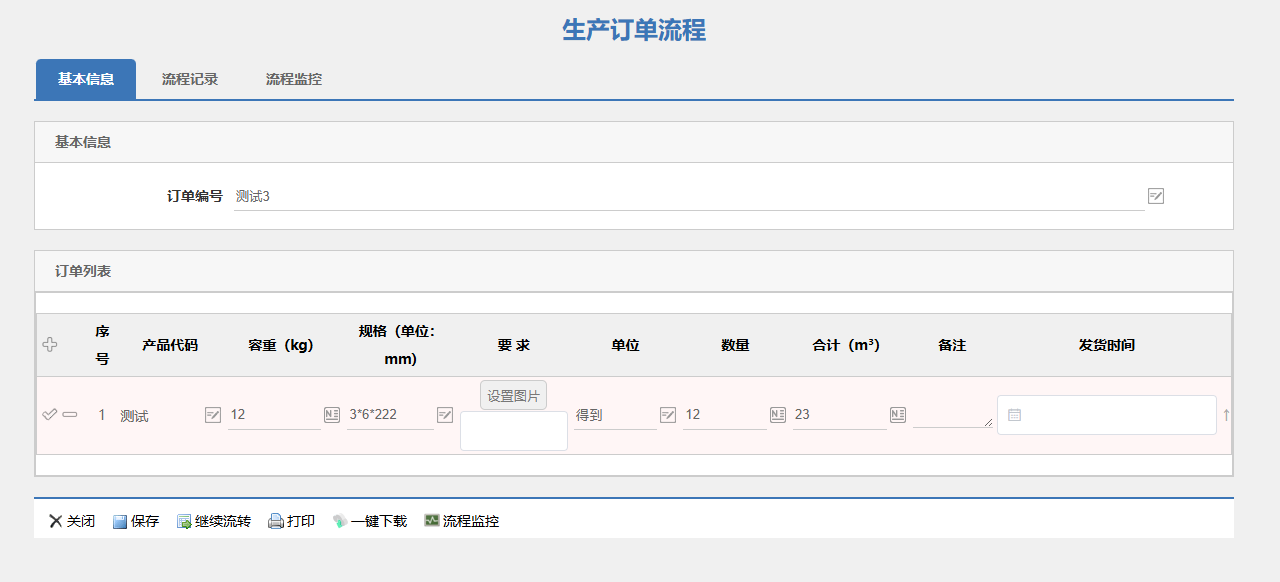Click the up arrow to move row up
This screenshot has width=1280, height=582.
click(1226, 415)
